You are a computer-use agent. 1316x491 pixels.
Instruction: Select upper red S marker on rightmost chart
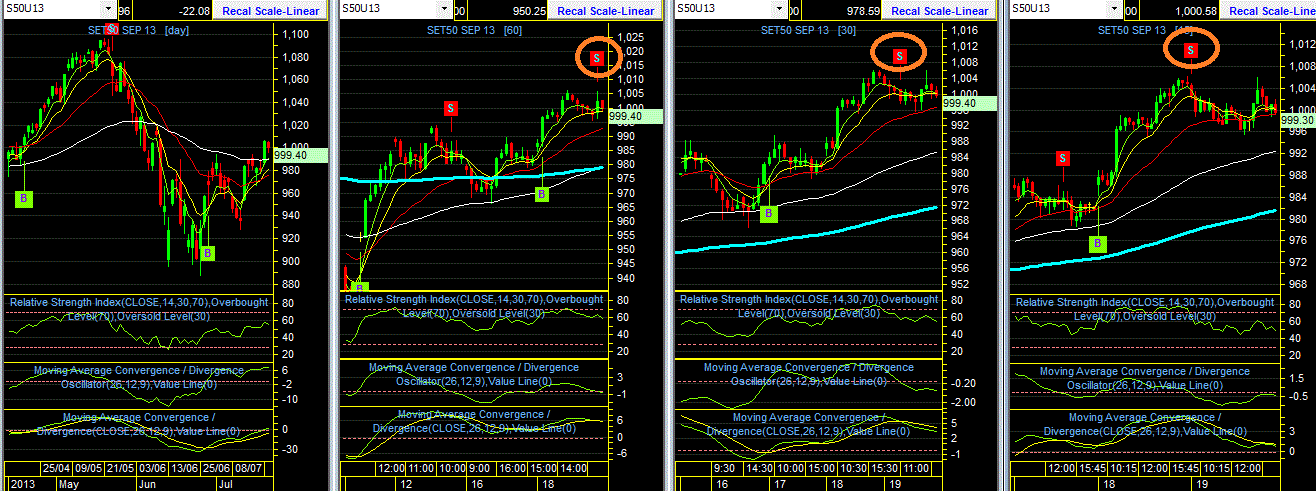coord(1190,50)
